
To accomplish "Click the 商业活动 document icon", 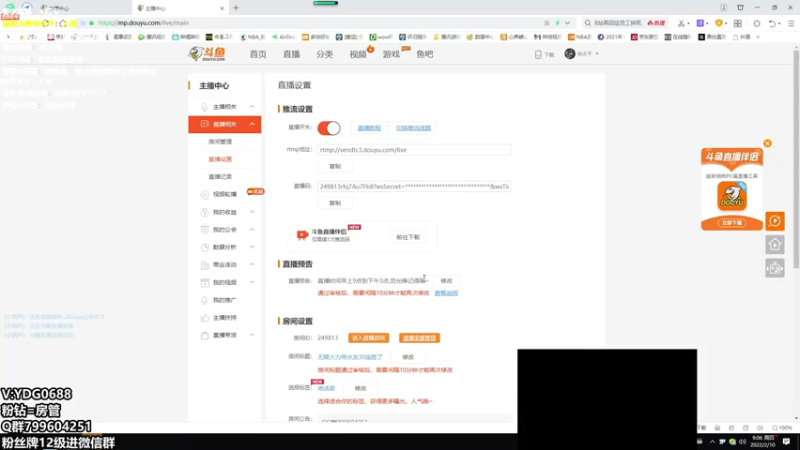I will [x=205, y=265].
